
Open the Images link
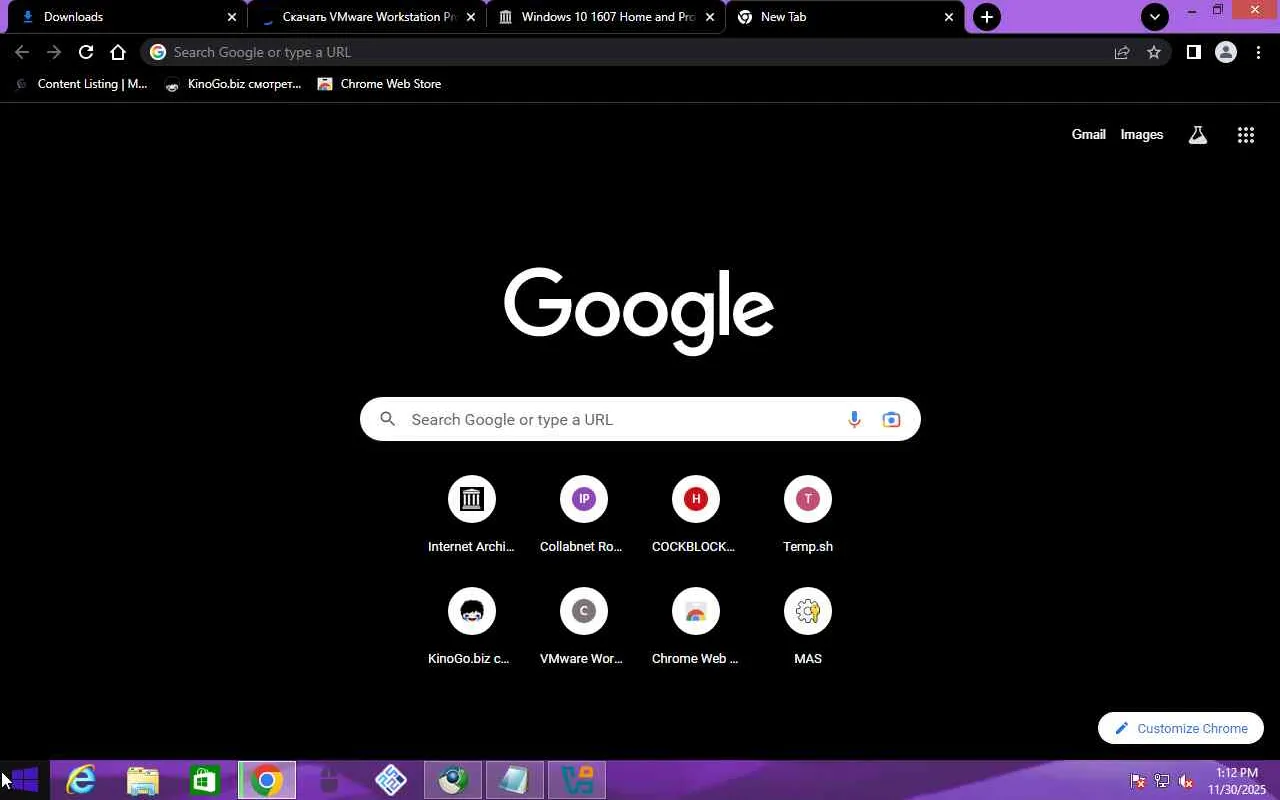(x=1141, y=134)
